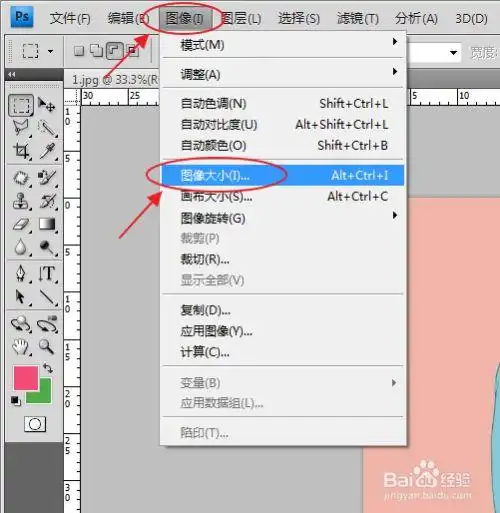Viewport: 500px width, 513px height.
Task: Choose 图像大小(I)... menu item
Action: (283, 175)
